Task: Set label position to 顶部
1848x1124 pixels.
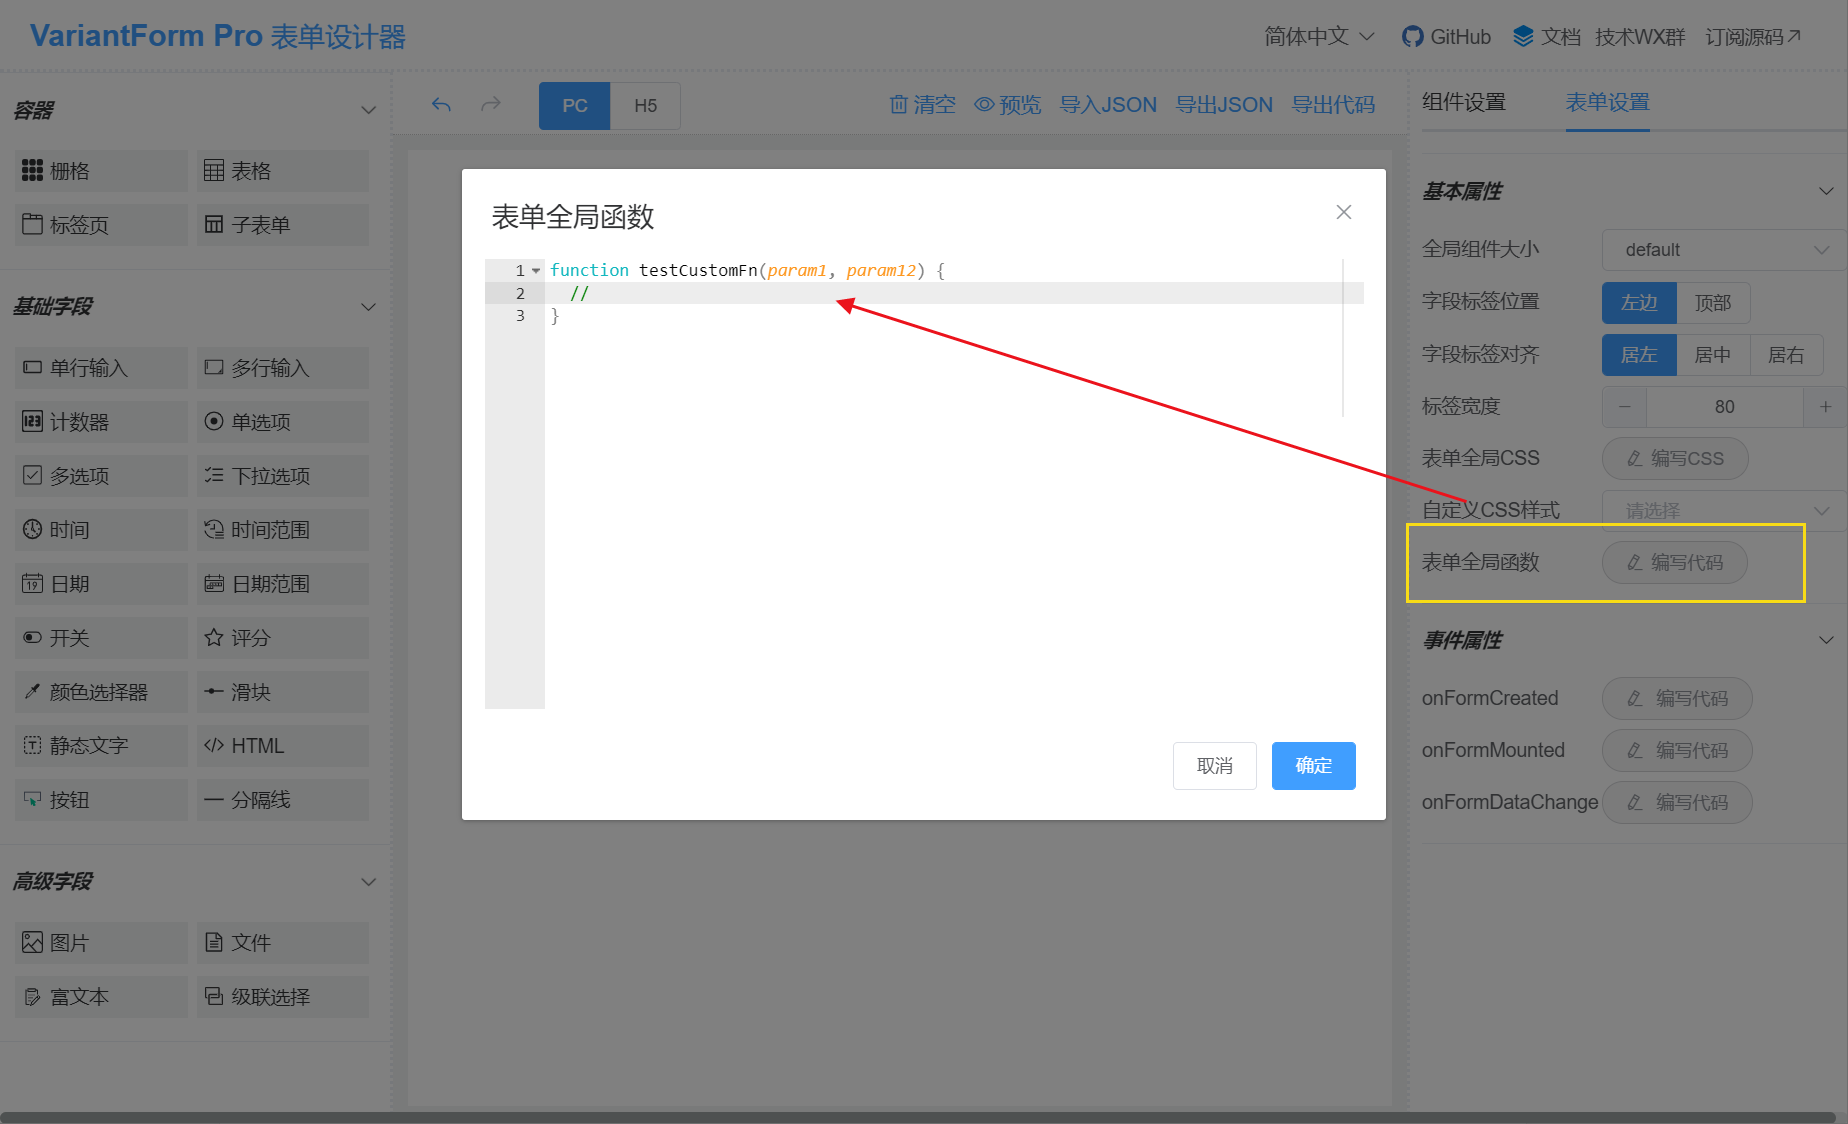Action: 1713,303
